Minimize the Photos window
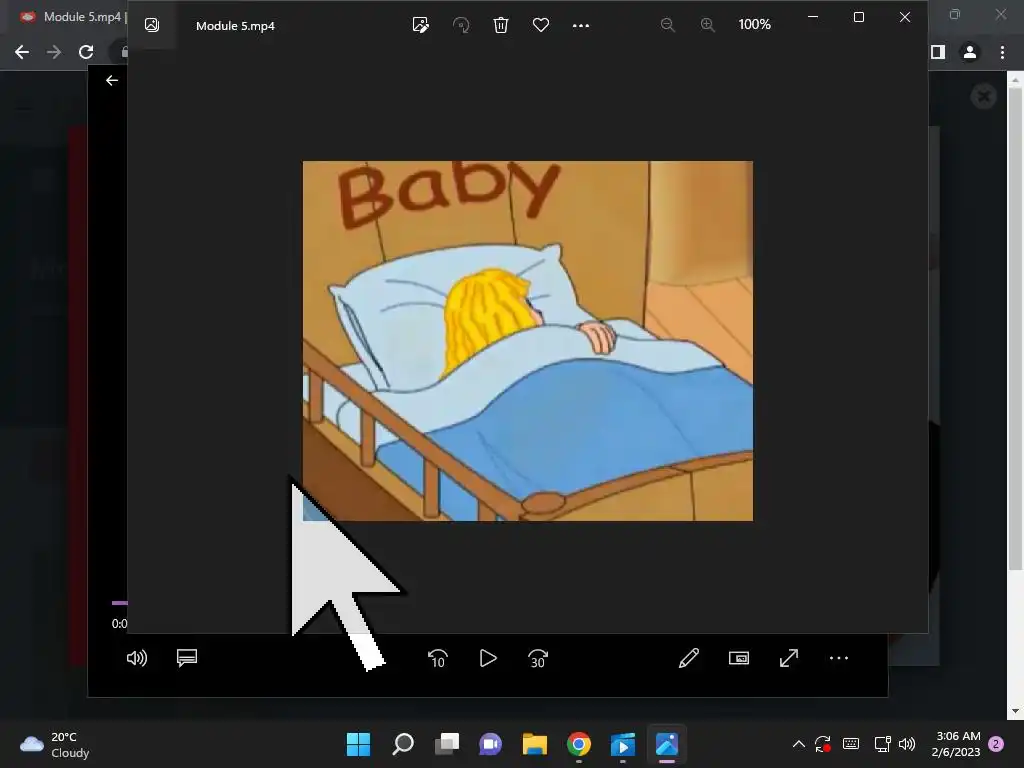This screenshot has height=768, width=1024. click(813, 17)
